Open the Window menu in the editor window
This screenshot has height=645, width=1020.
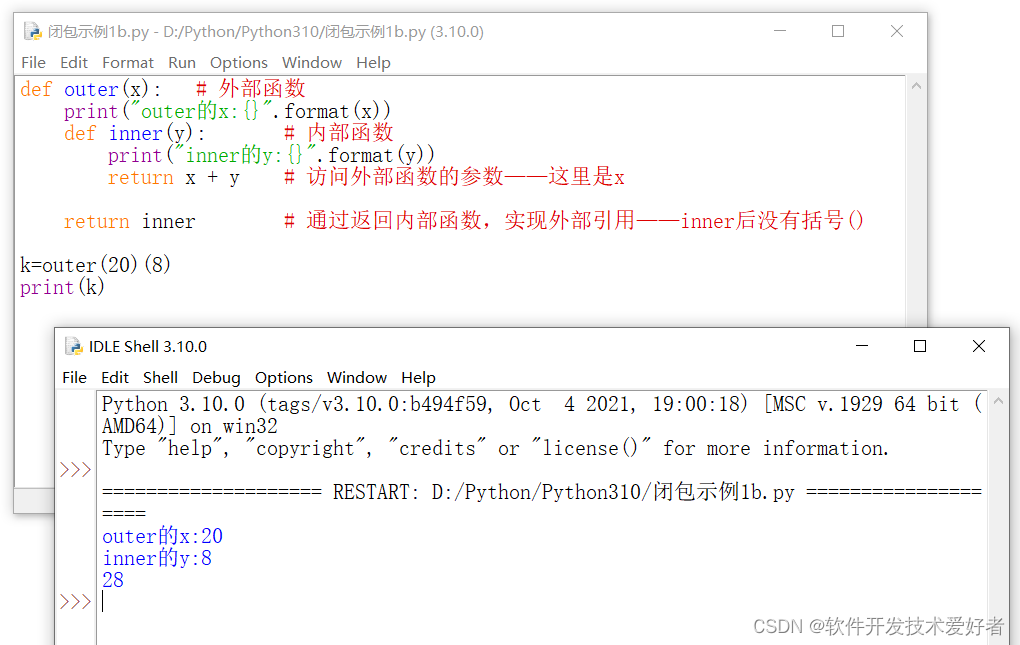[x=311, y=62]
